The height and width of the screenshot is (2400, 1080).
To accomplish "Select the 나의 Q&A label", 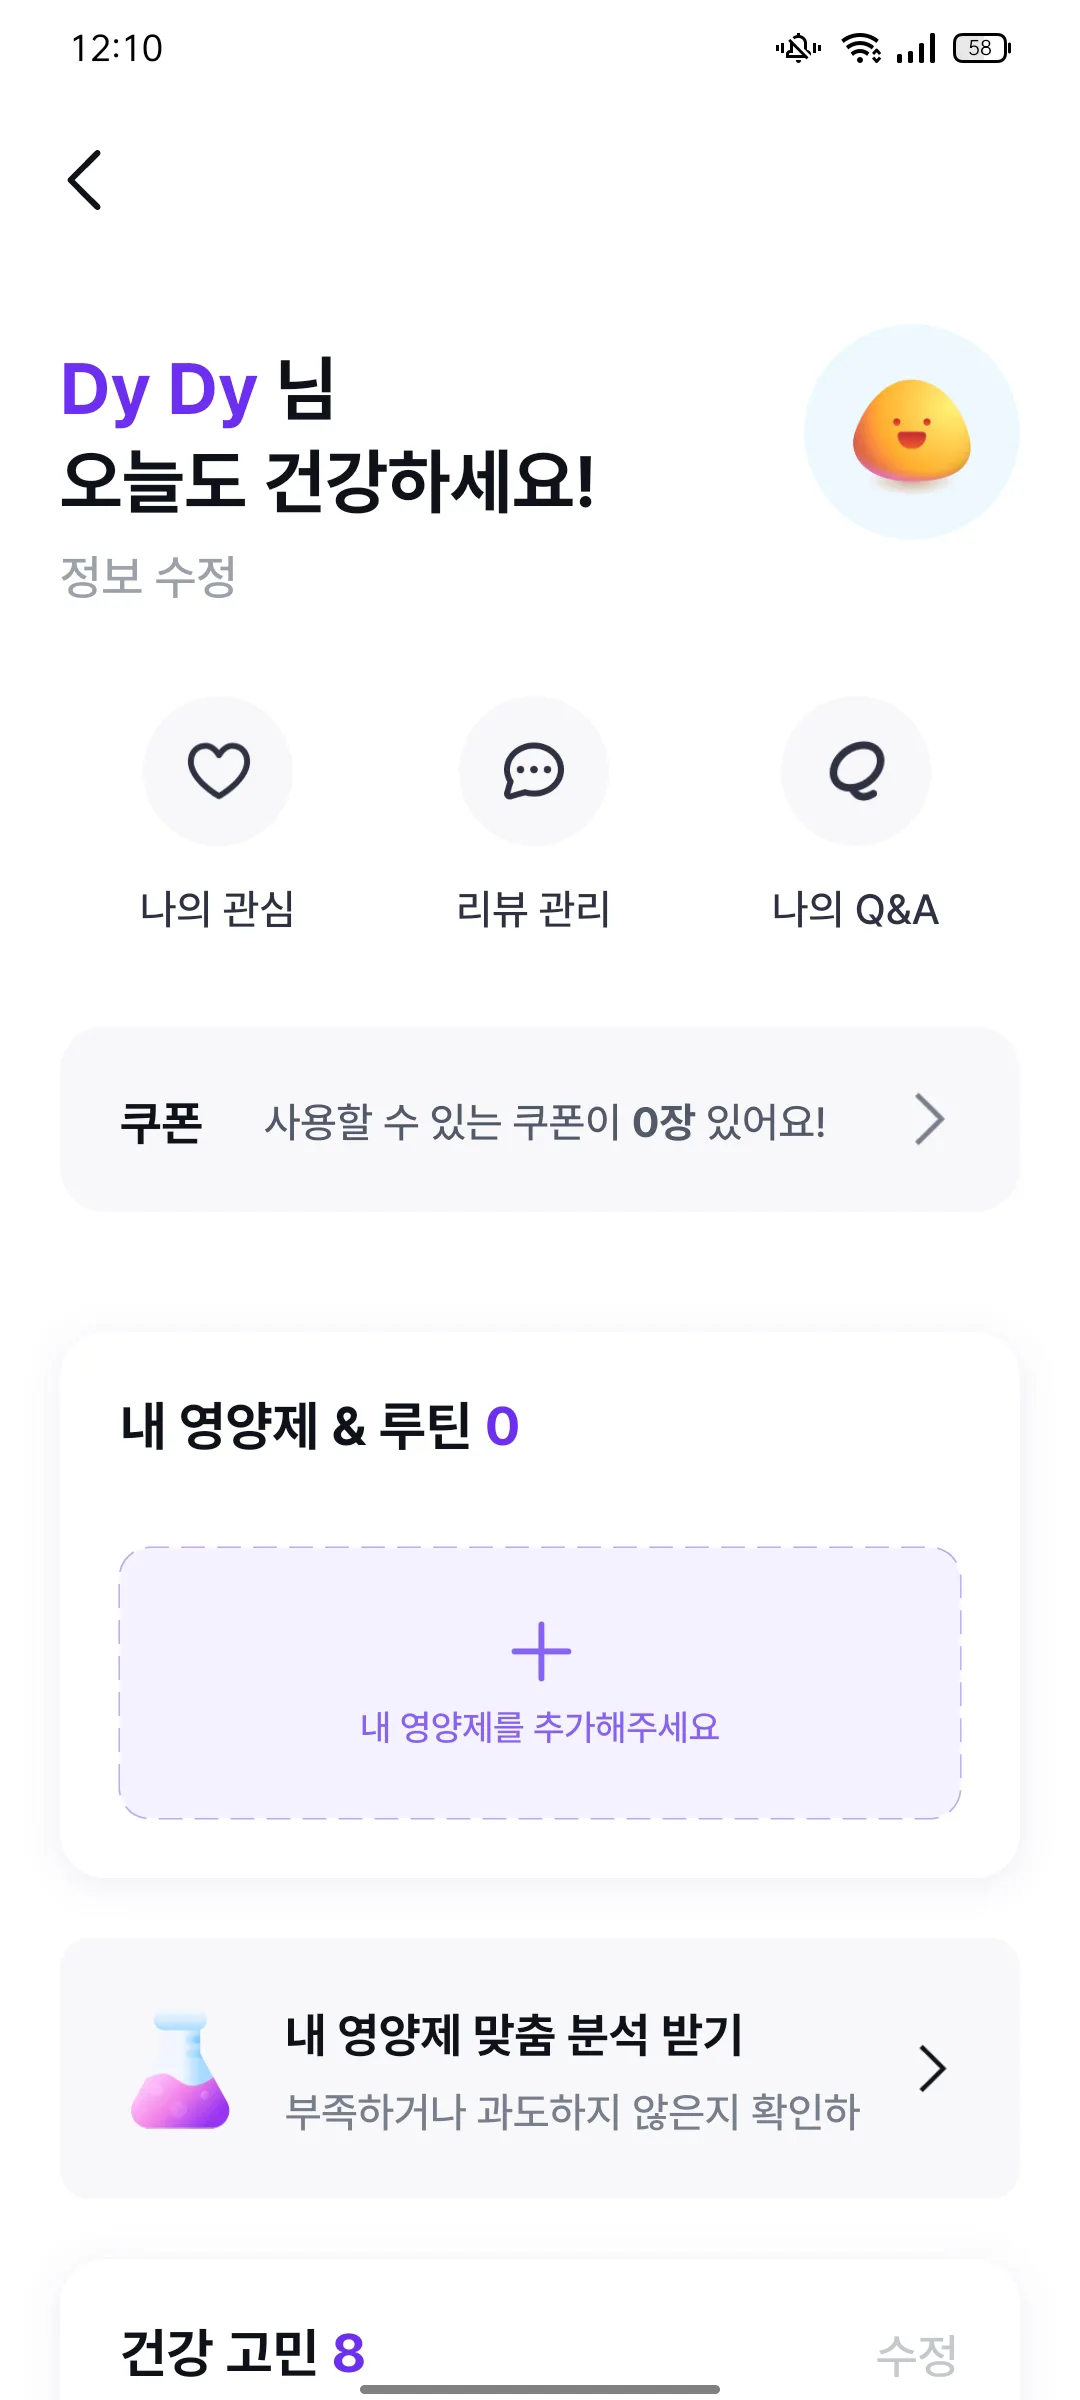I will pyautogui.click(x=855, y=909).
